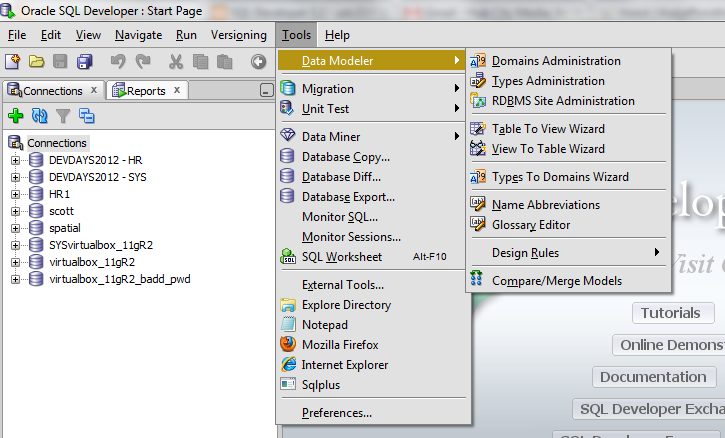Open the Versioning menu
725x438 pixels.
239,35
